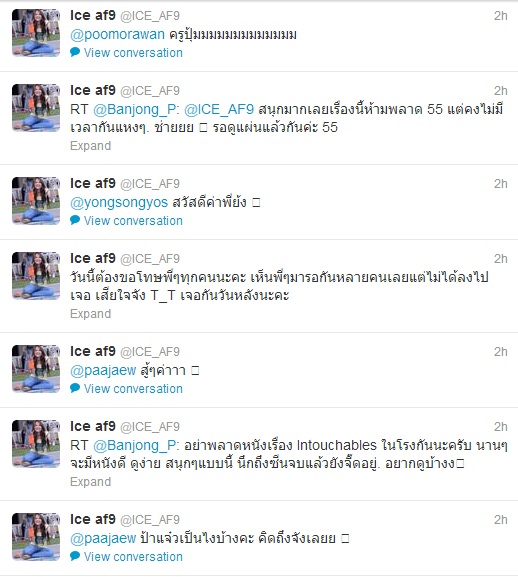
Task: Open View conversation on the last tweet
Action: click(x=133, y=557)
